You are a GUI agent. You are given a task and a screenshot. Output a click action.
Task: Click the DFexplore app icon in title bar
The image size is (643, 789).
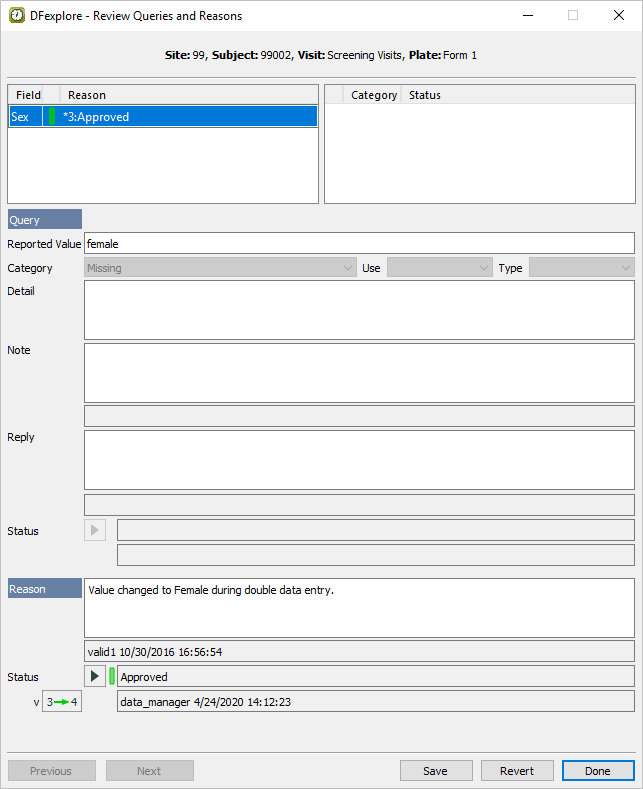pyautogui.click(x=16, y=16)
